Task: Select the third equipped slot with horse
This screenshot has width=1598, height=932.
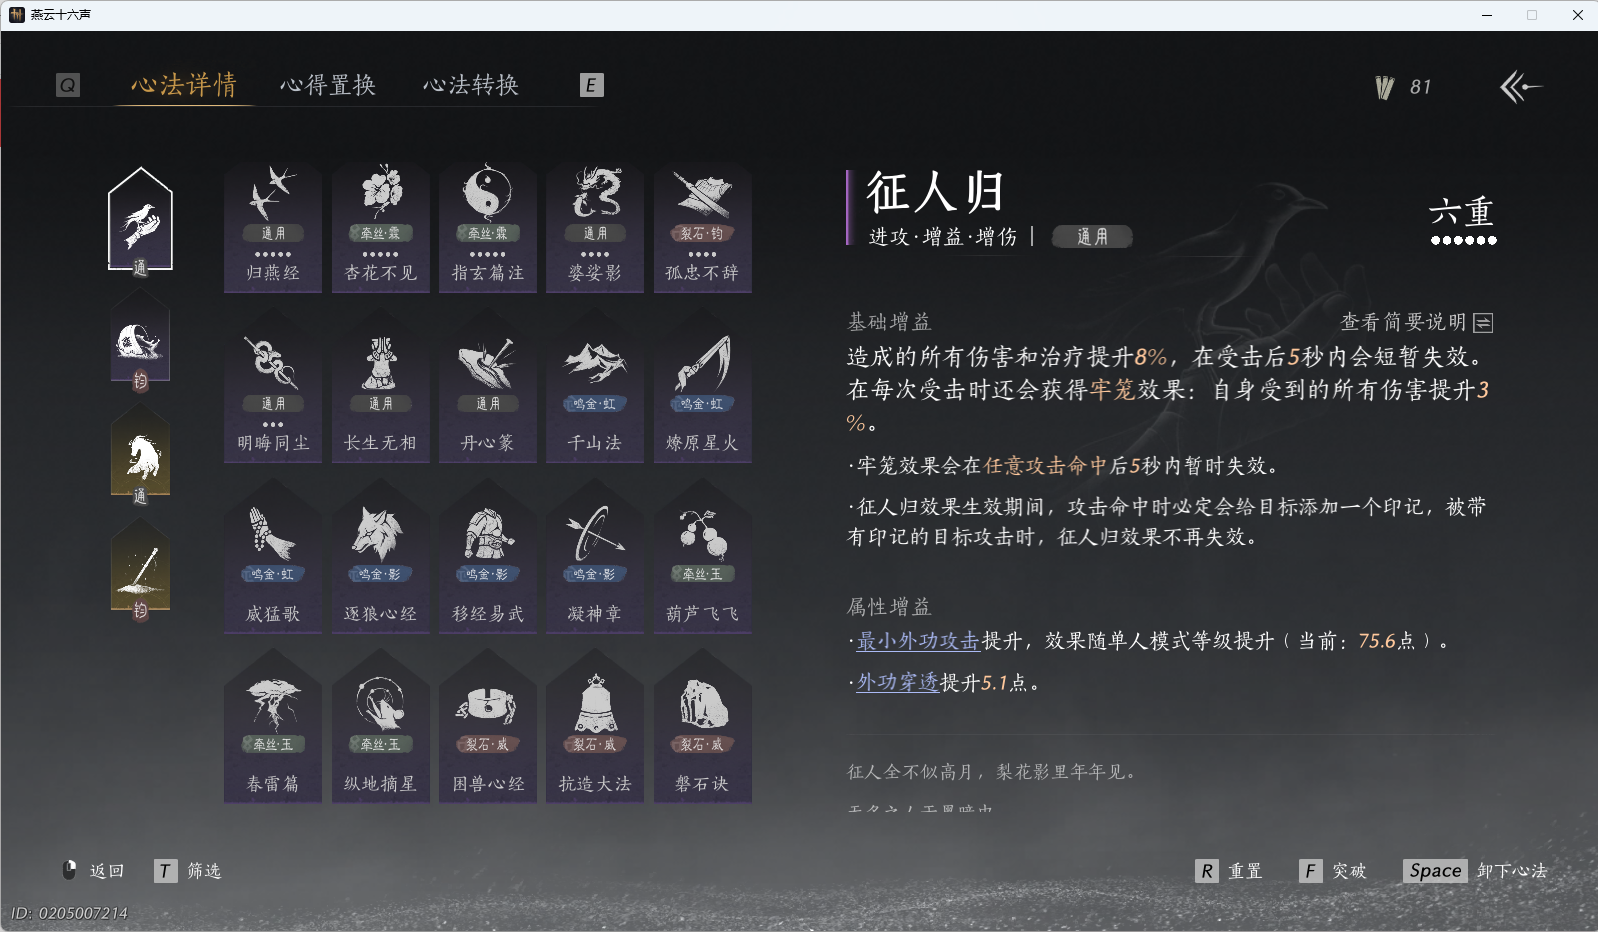Action: (141, 456)
